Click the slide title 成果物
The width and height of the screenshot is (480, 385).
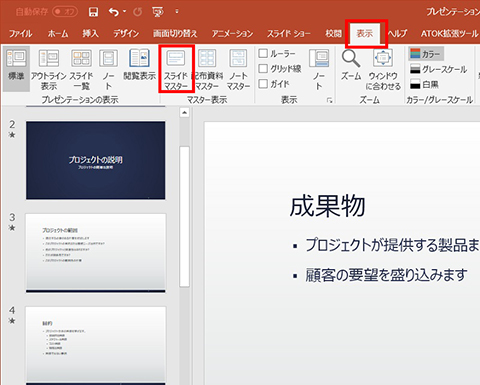point(327,207)
